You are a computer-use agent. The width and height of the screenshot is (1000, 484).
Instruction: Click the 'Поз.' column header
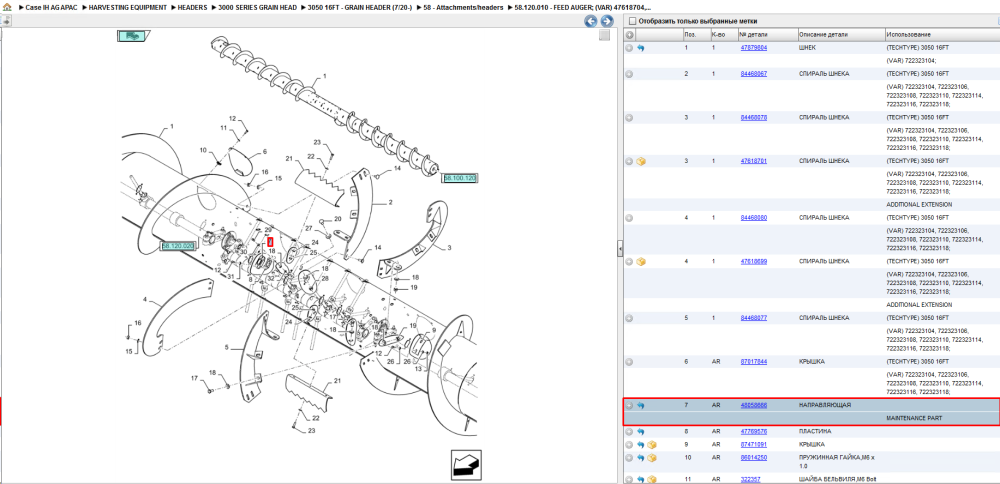pos(696,34)
